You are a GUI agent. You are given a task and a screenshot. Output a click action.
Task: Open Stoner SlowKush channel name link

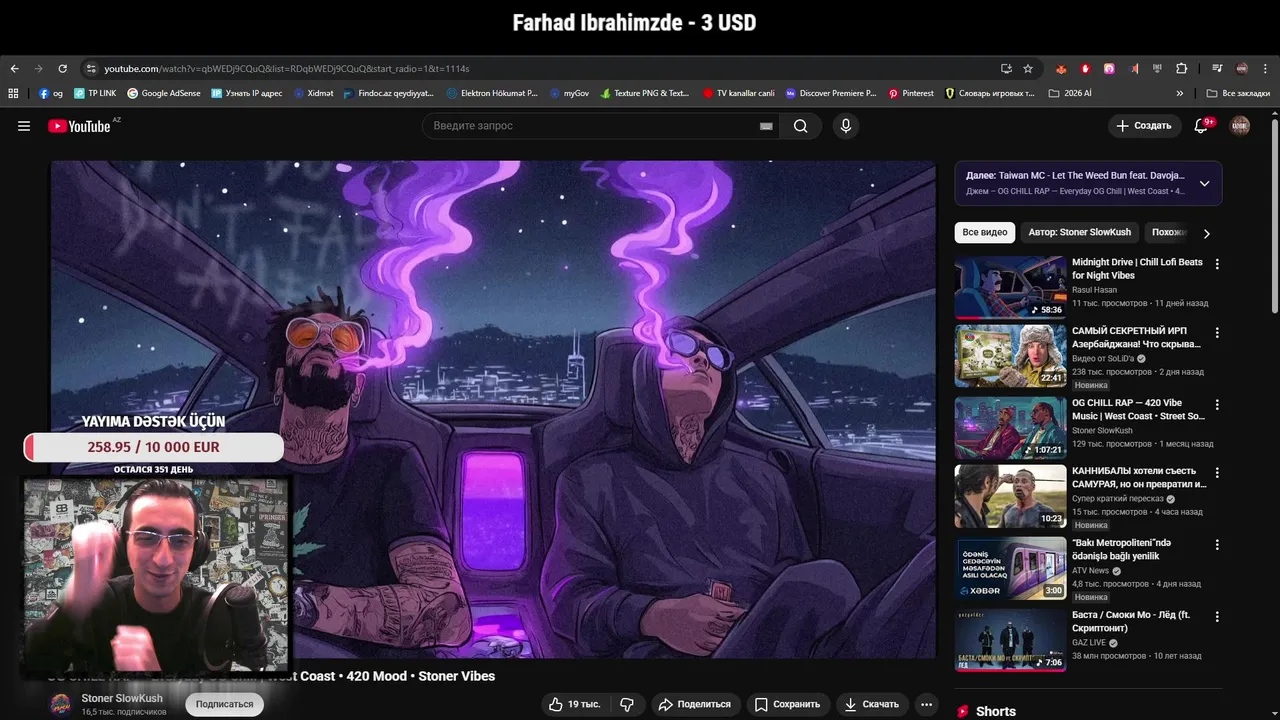pyautogui.click(x=122, y=698)
